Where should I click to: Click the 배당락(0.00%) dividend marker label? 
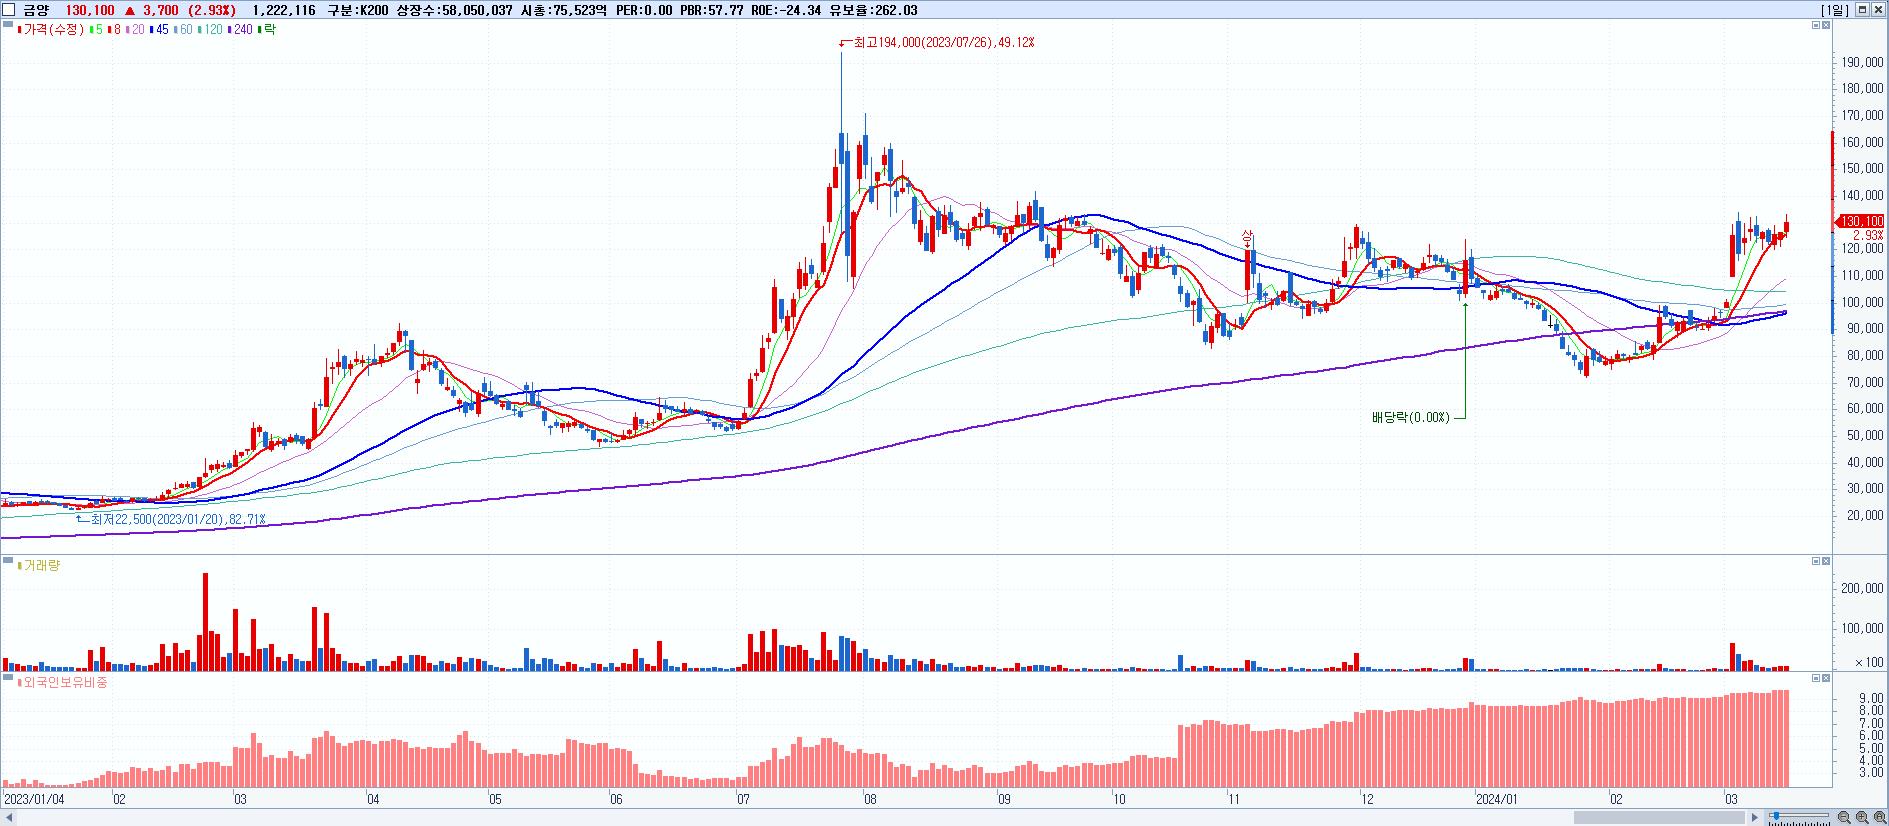pos(1410,417)
